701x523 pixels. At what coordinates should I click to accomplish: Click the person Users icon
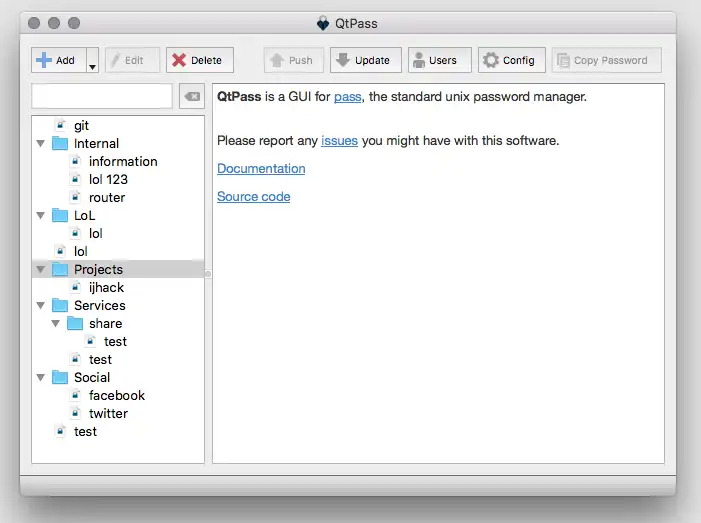(418, 60)
